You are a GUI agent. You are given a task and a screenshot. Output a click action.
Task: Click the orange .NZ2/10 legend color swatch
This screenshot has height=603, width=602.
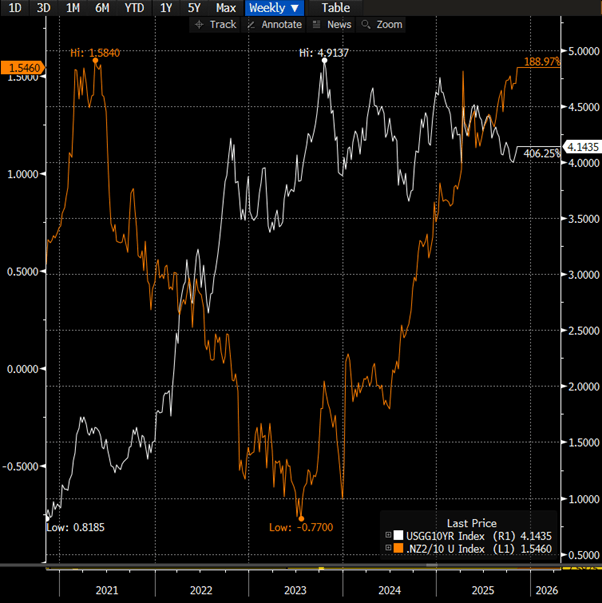(398, 550)
